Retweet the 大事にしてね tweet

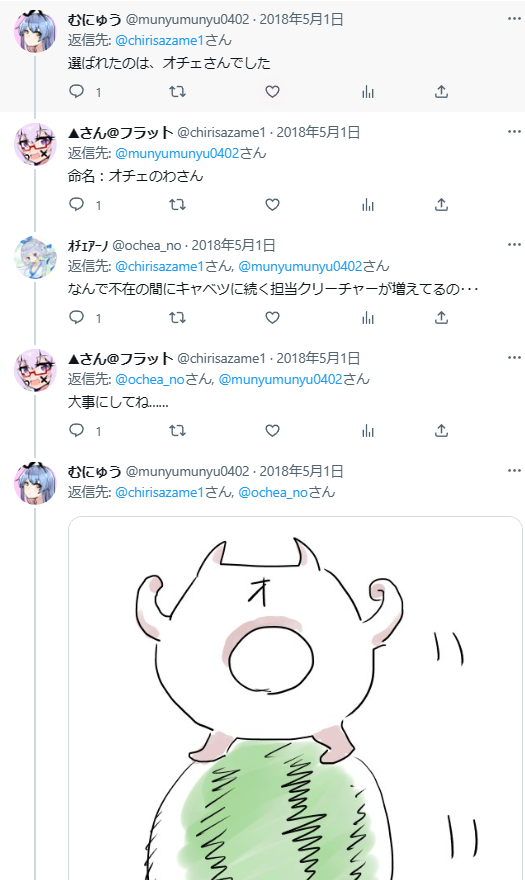click(177, 430)
